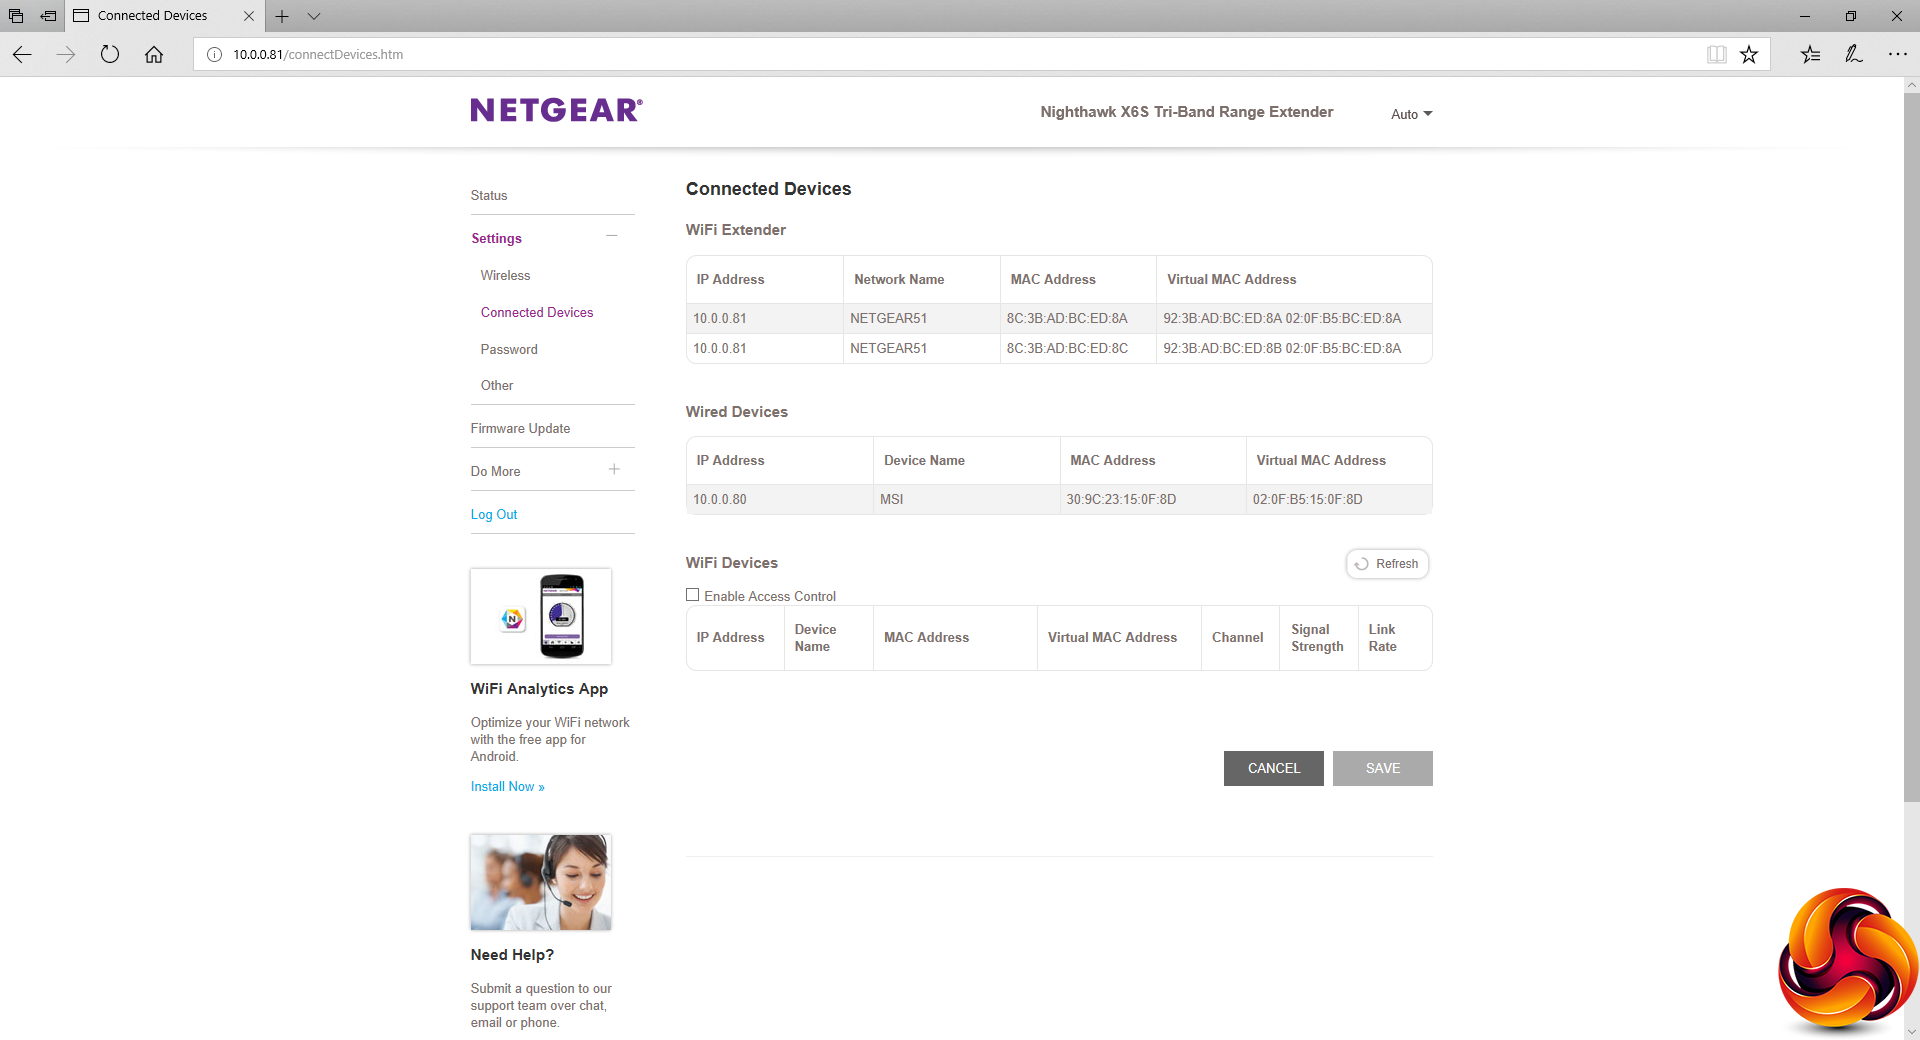
Task: Click virtual MAC 02:0F:B5:15:0F:8D
Action: (x=1307, y=499)
